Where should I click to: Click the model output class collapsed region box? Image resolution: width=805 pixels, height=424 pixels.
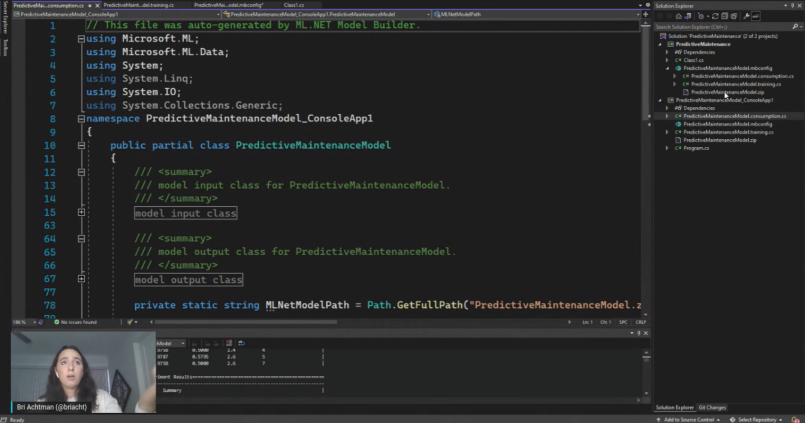(188, 279)
